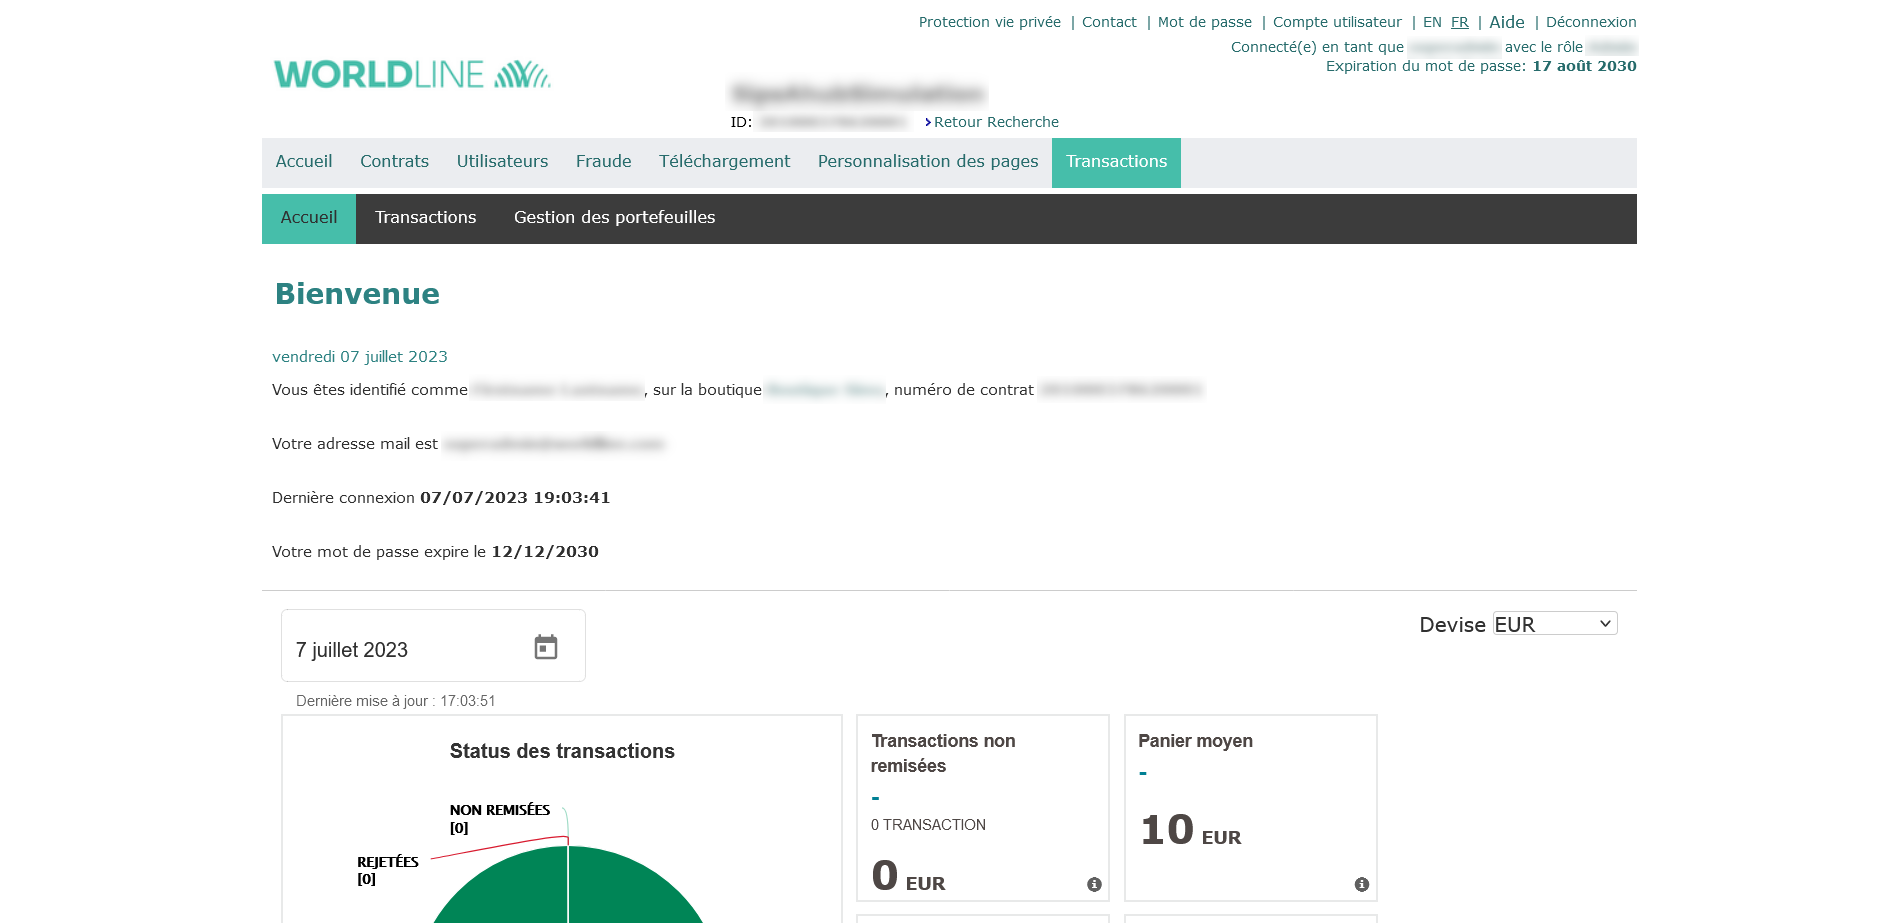This screenshot has height=923, width=1898.
Task: Open the Mot de passe link
Action: [1205, 22]
